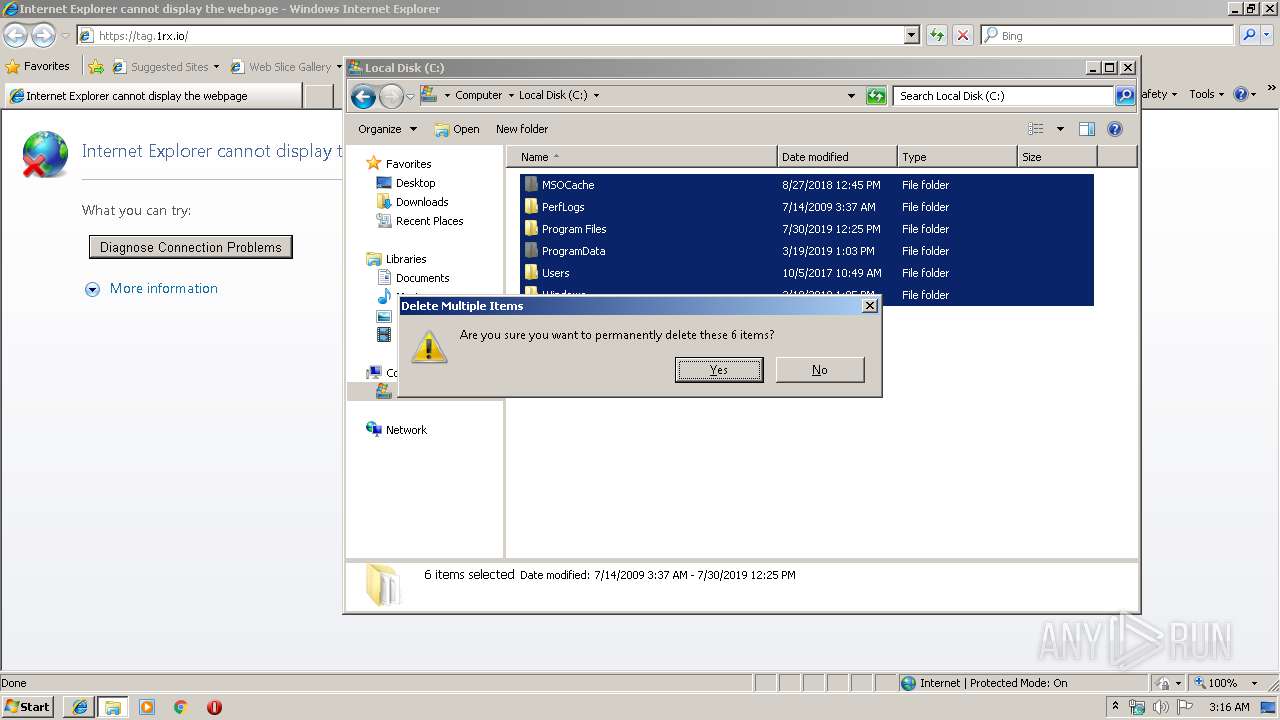Click Open in the Explorer toolbar
This screenshot has height=720, width=1280.
click(x=457, y=129)
